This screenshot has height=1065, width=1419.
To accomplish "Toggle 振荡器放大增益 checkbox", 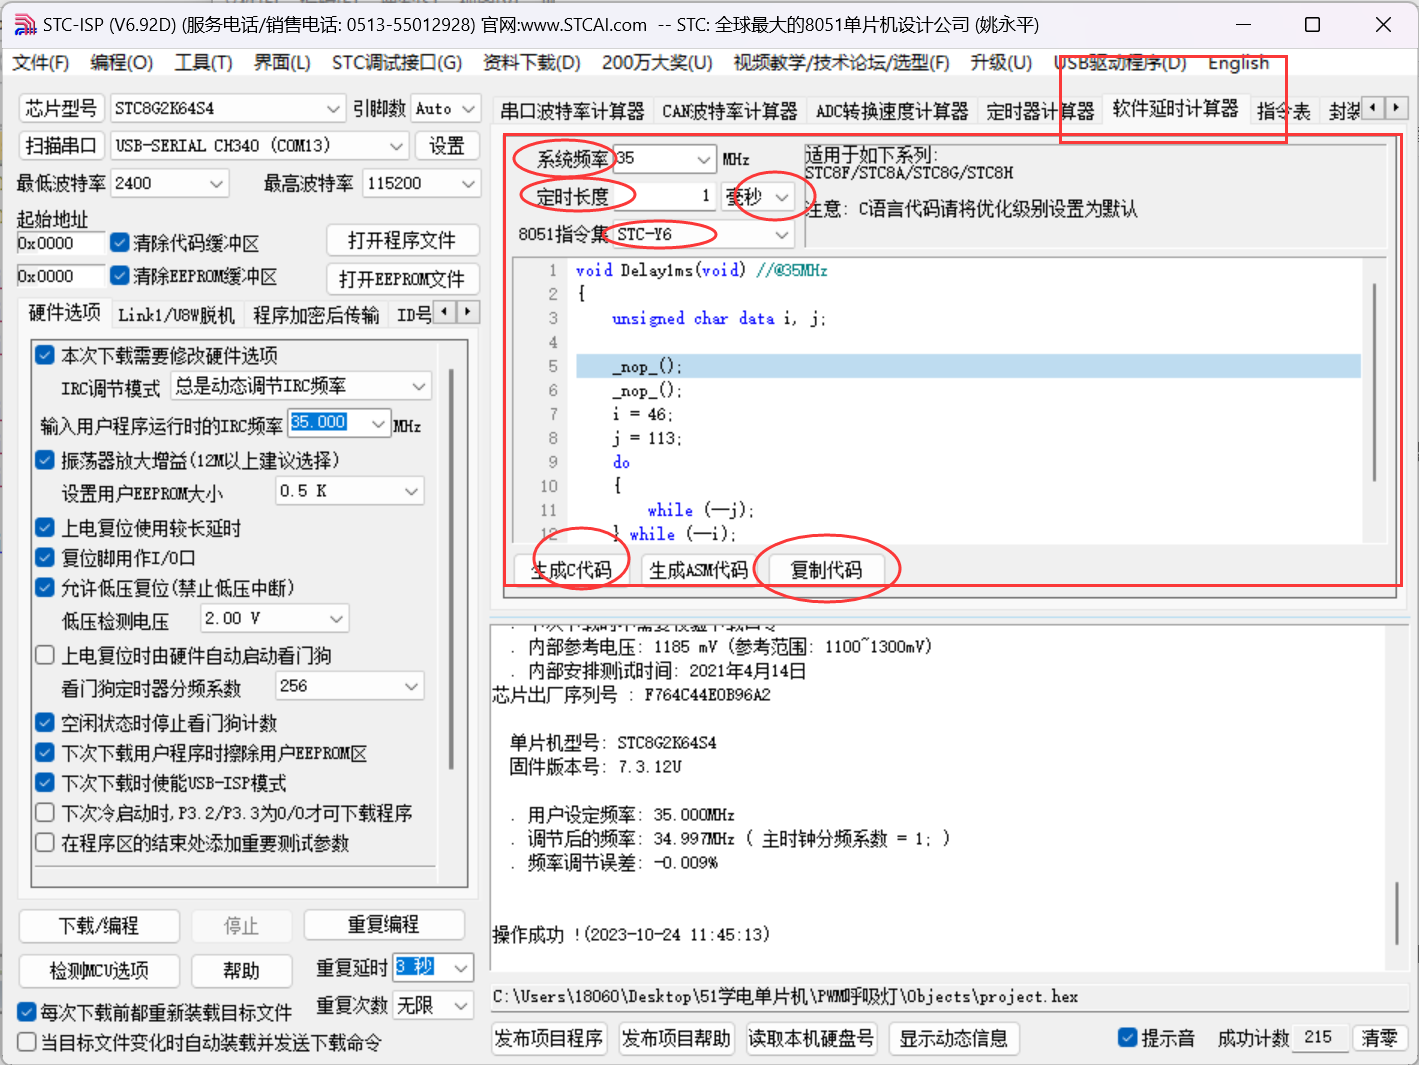I will pyautogui.click(x=45, y=460).
